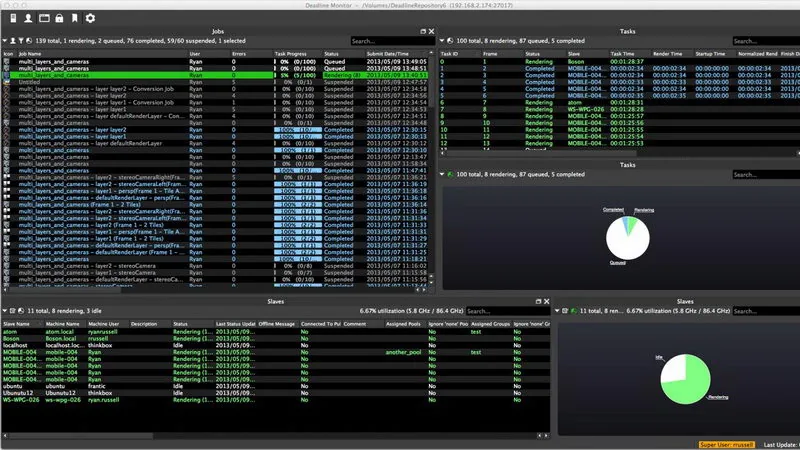Expand the Jobs panel dropdown arrow
800x450 pixels.
click(x=5, y=41)
